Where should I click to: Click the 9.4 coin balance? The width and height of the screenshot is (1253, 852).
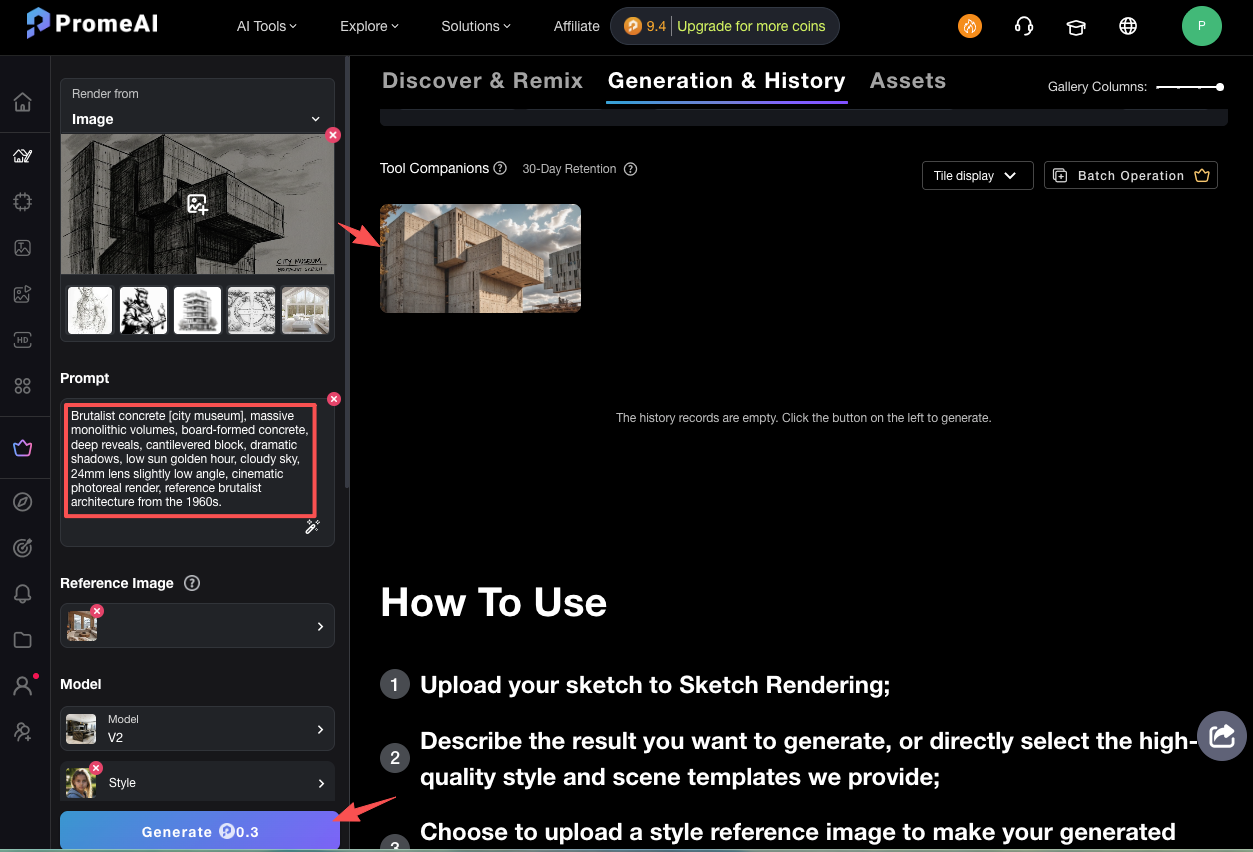tap(646, 26)
